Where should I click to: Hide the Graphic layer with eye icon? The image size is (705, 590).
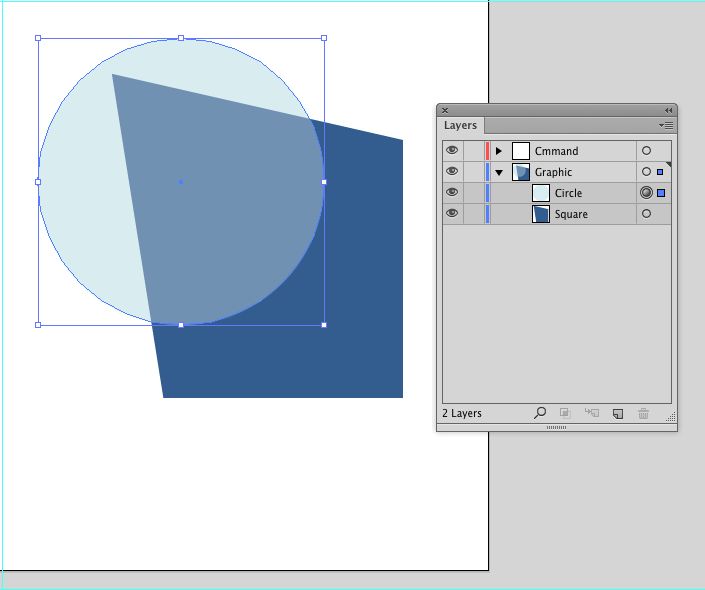pyautogui.click(x=452, y=171)
